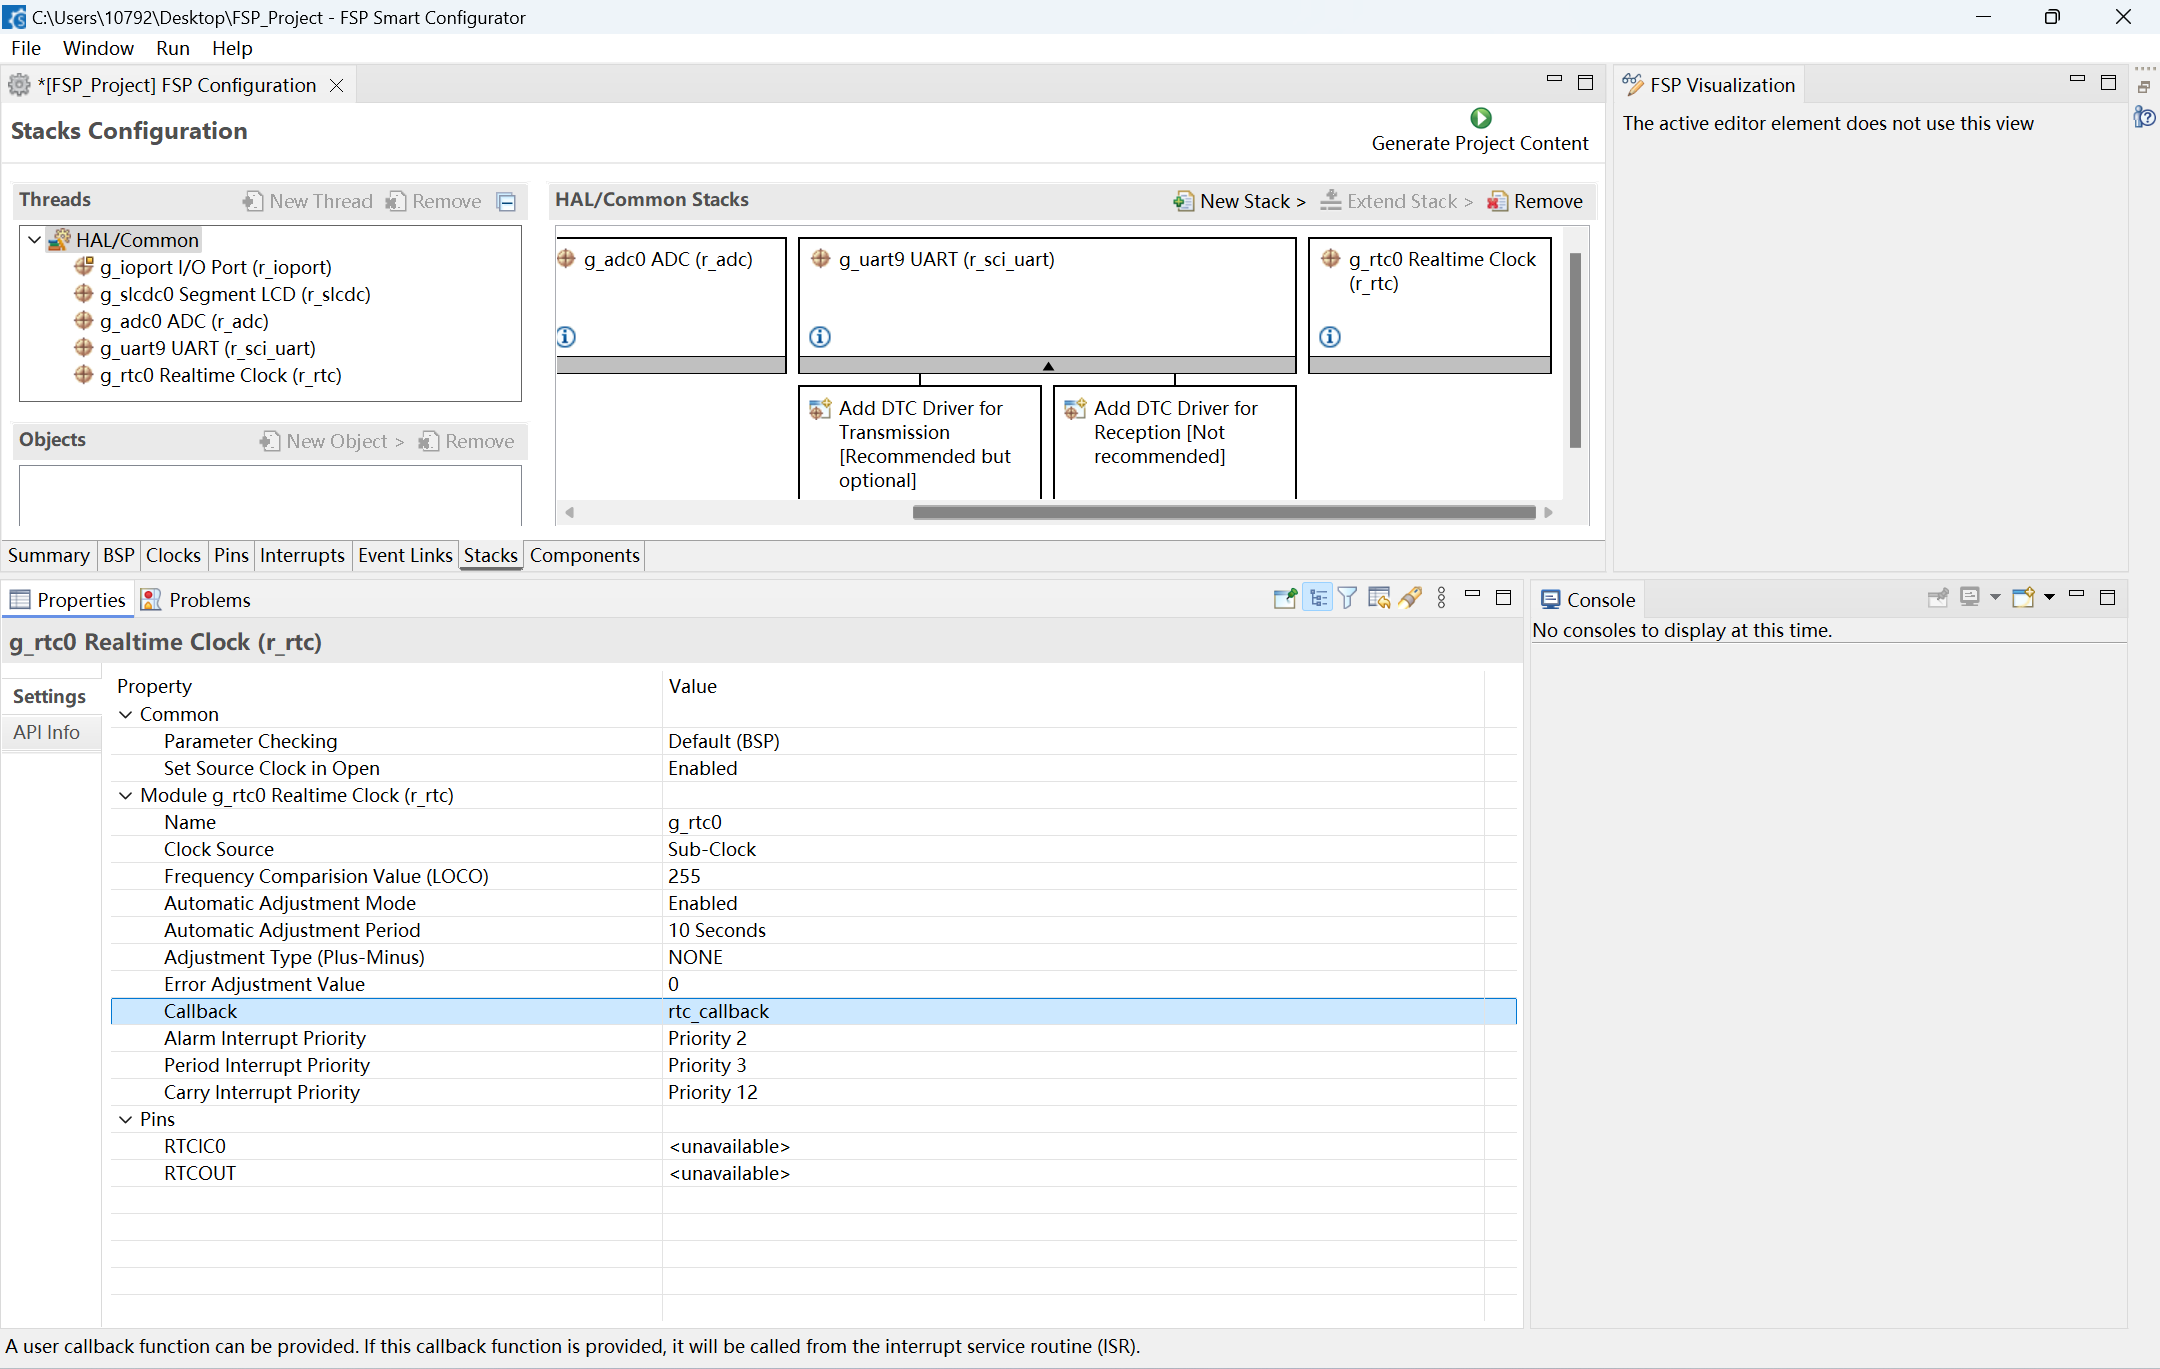2160x1369 pixels.
Task: Open the API Info side tab
Action: 47,733
